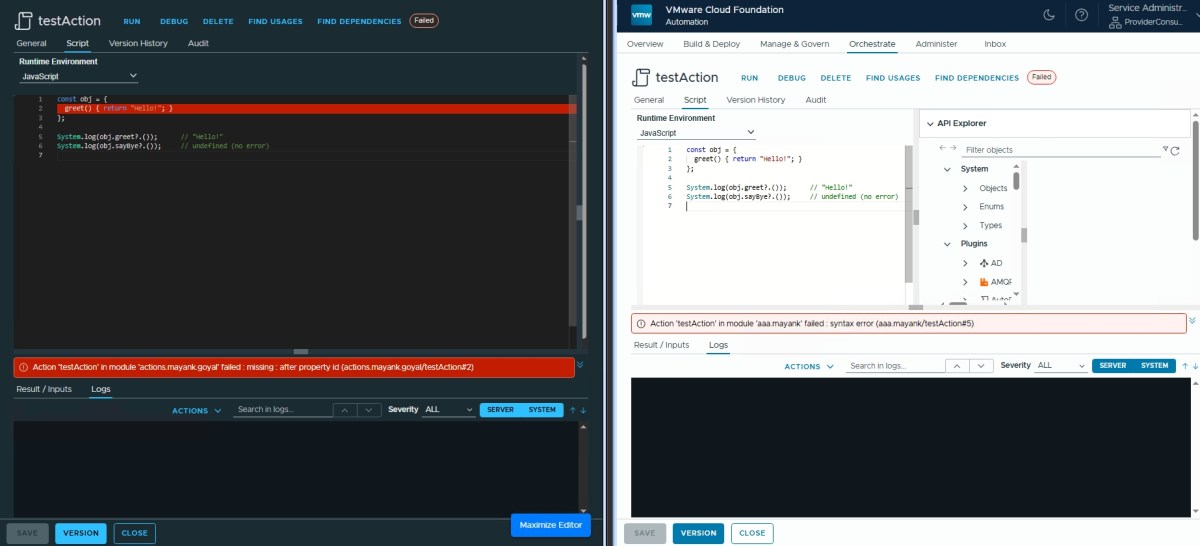Expand the Enums tree node

[965, 207]
